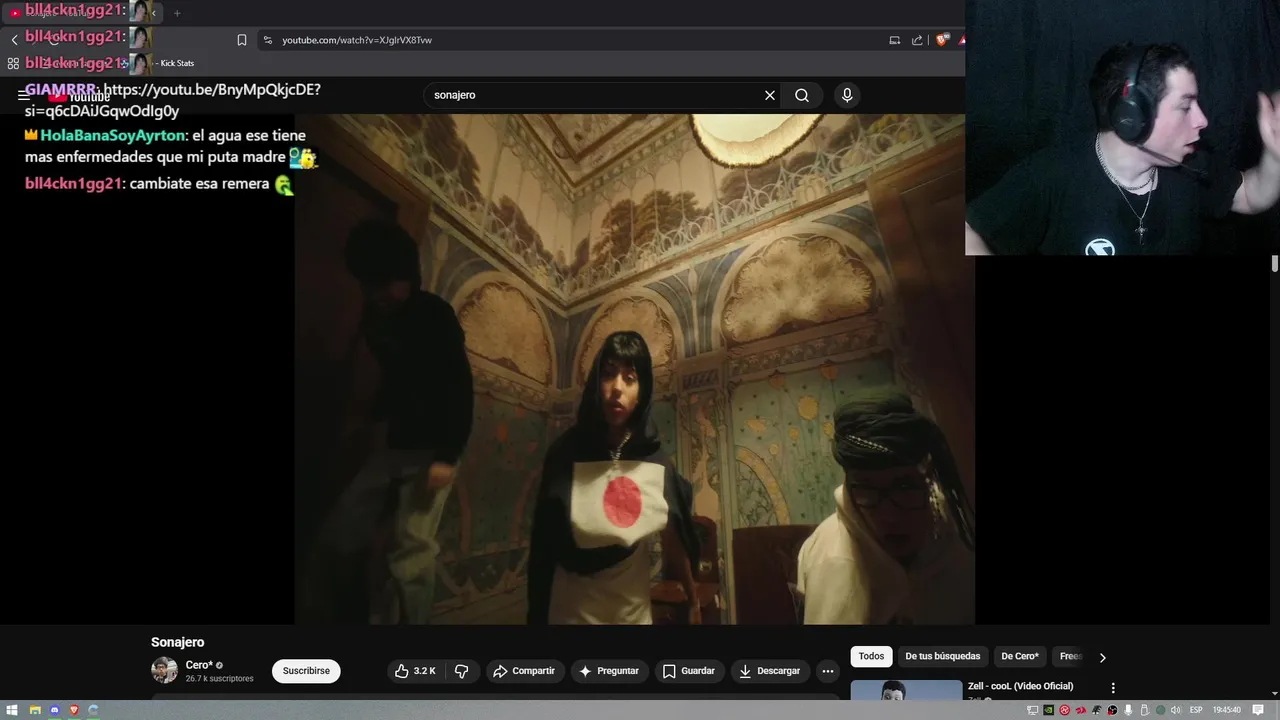This screenshot has height=720, width=1280.
Task: Open the apps grid in bookmarks bar
Action: click(13, 63)
